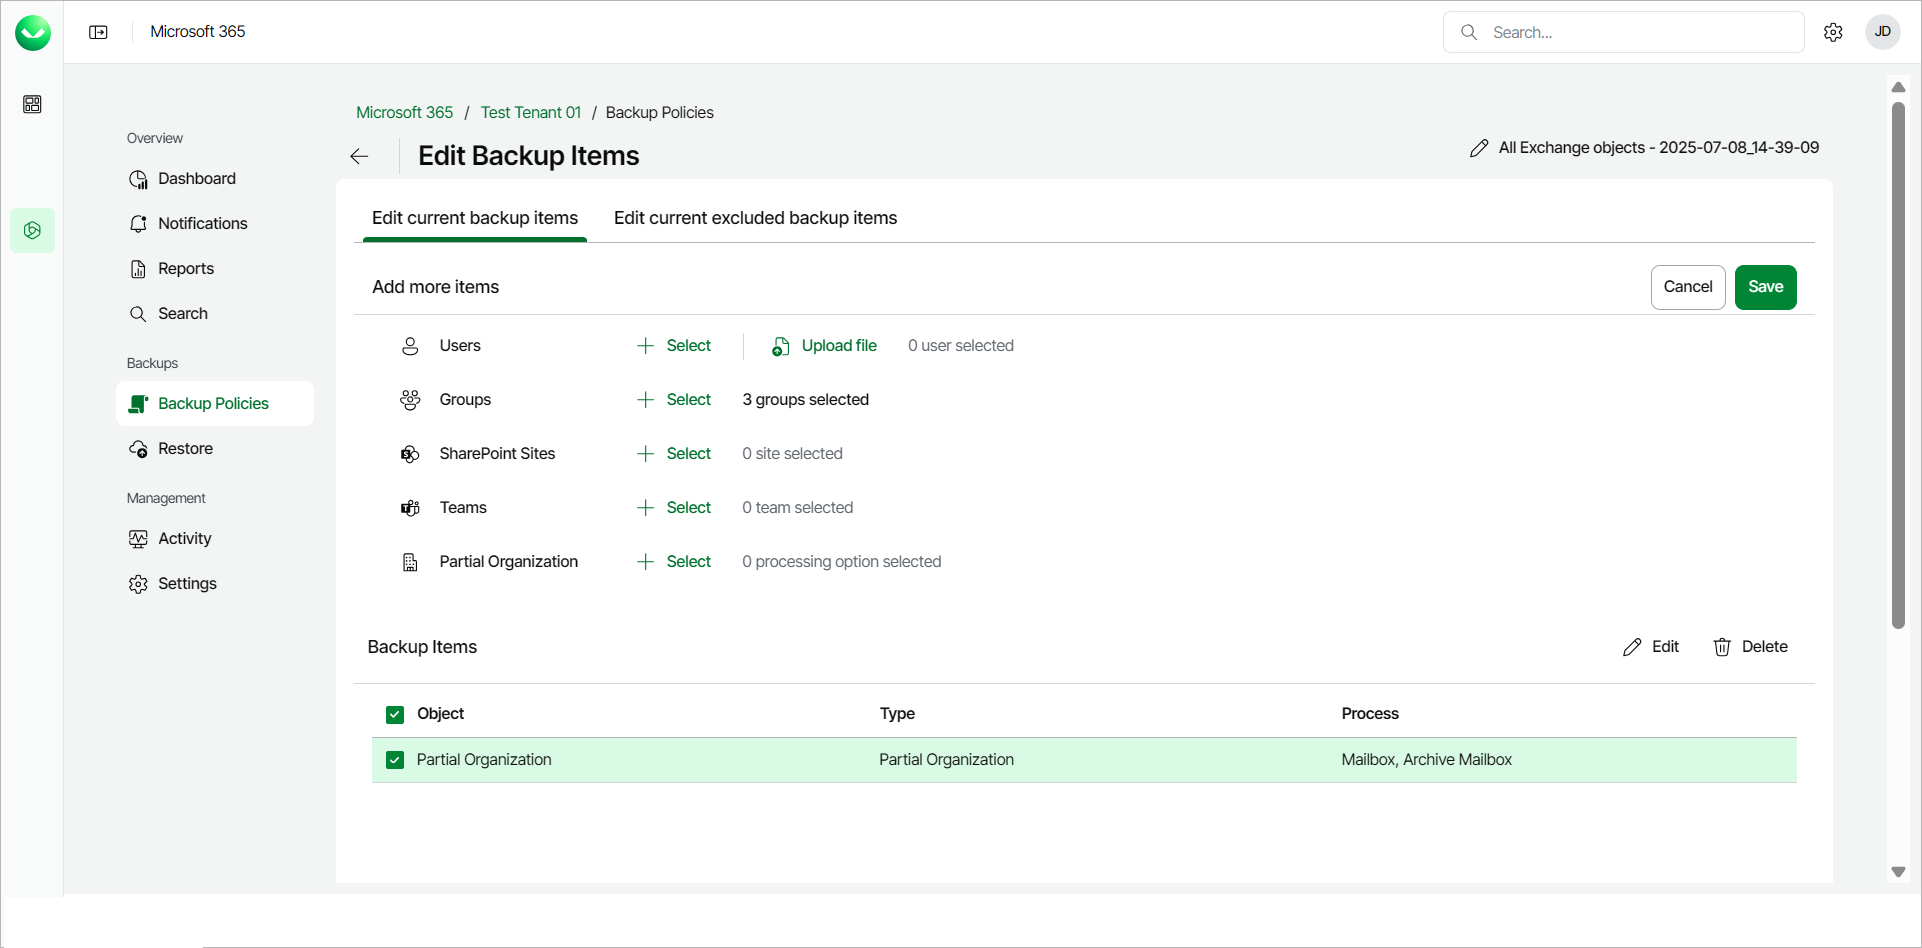
Task: Click the Microsoft 365 hexagon rail icon
Action: (x=32, y=231)
